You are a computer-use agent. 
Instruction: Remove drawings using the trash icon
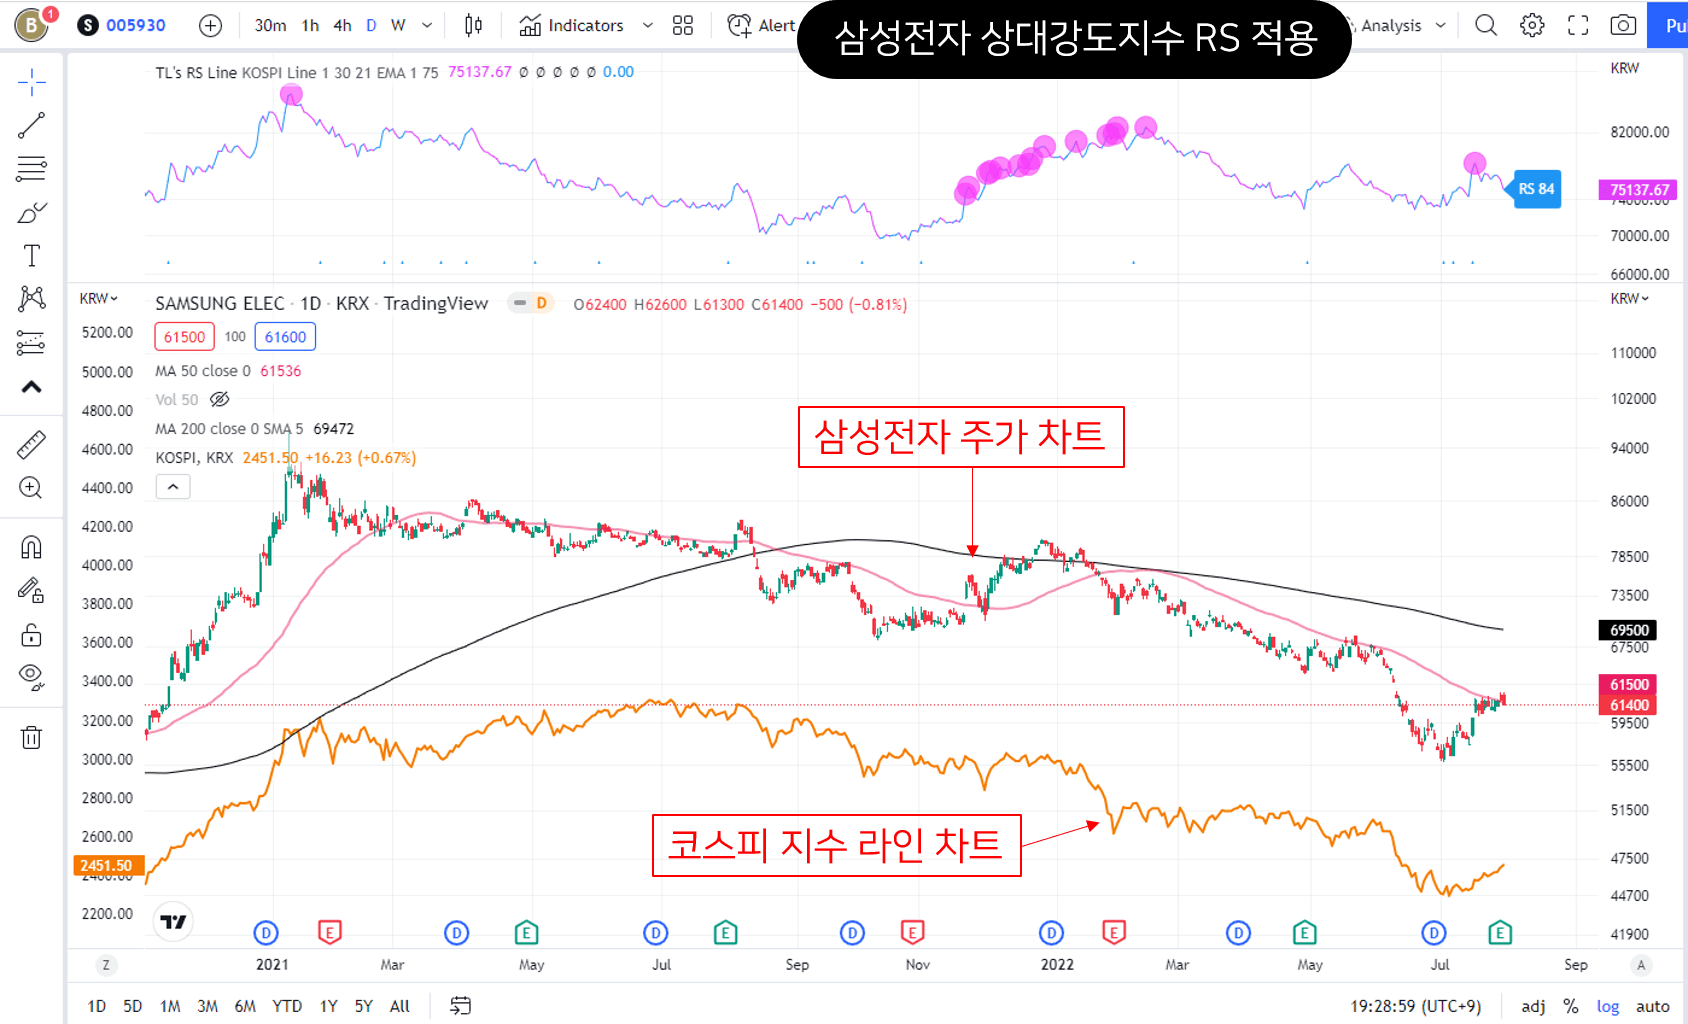click(x=31, y=737)
